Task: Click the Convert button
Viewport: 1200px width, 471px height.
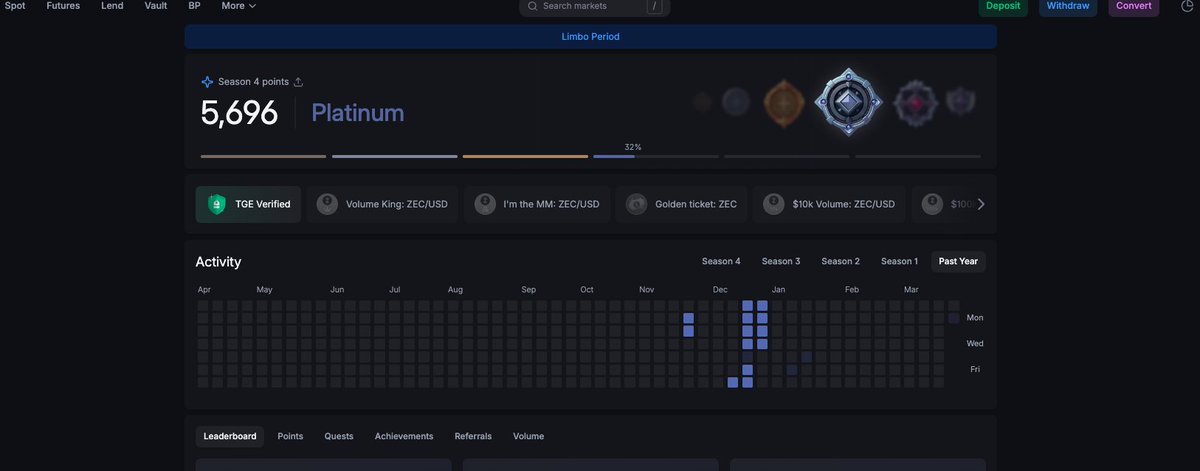Action: point(1133,7)
